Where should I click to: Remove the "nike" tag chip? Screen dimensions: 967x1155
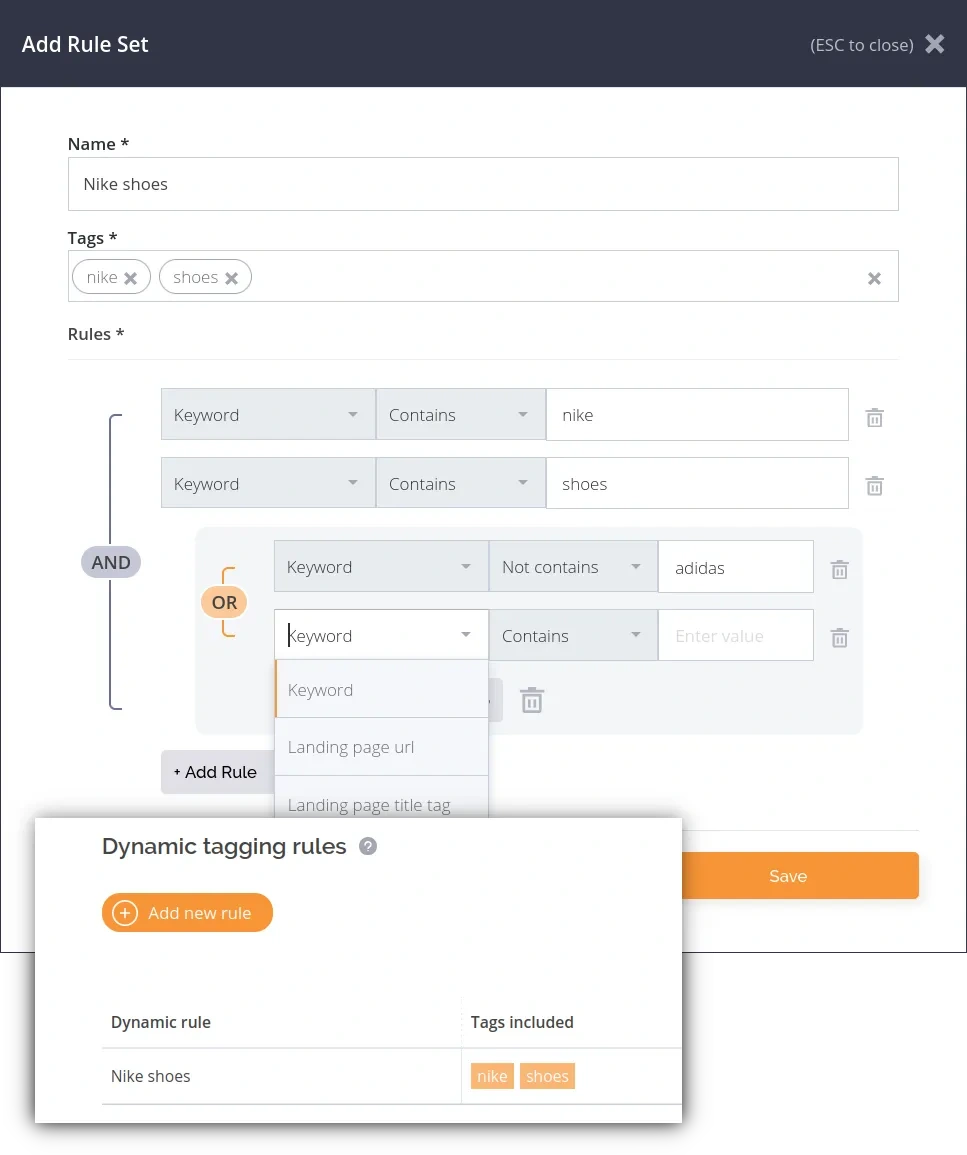(x=132, y=277)
